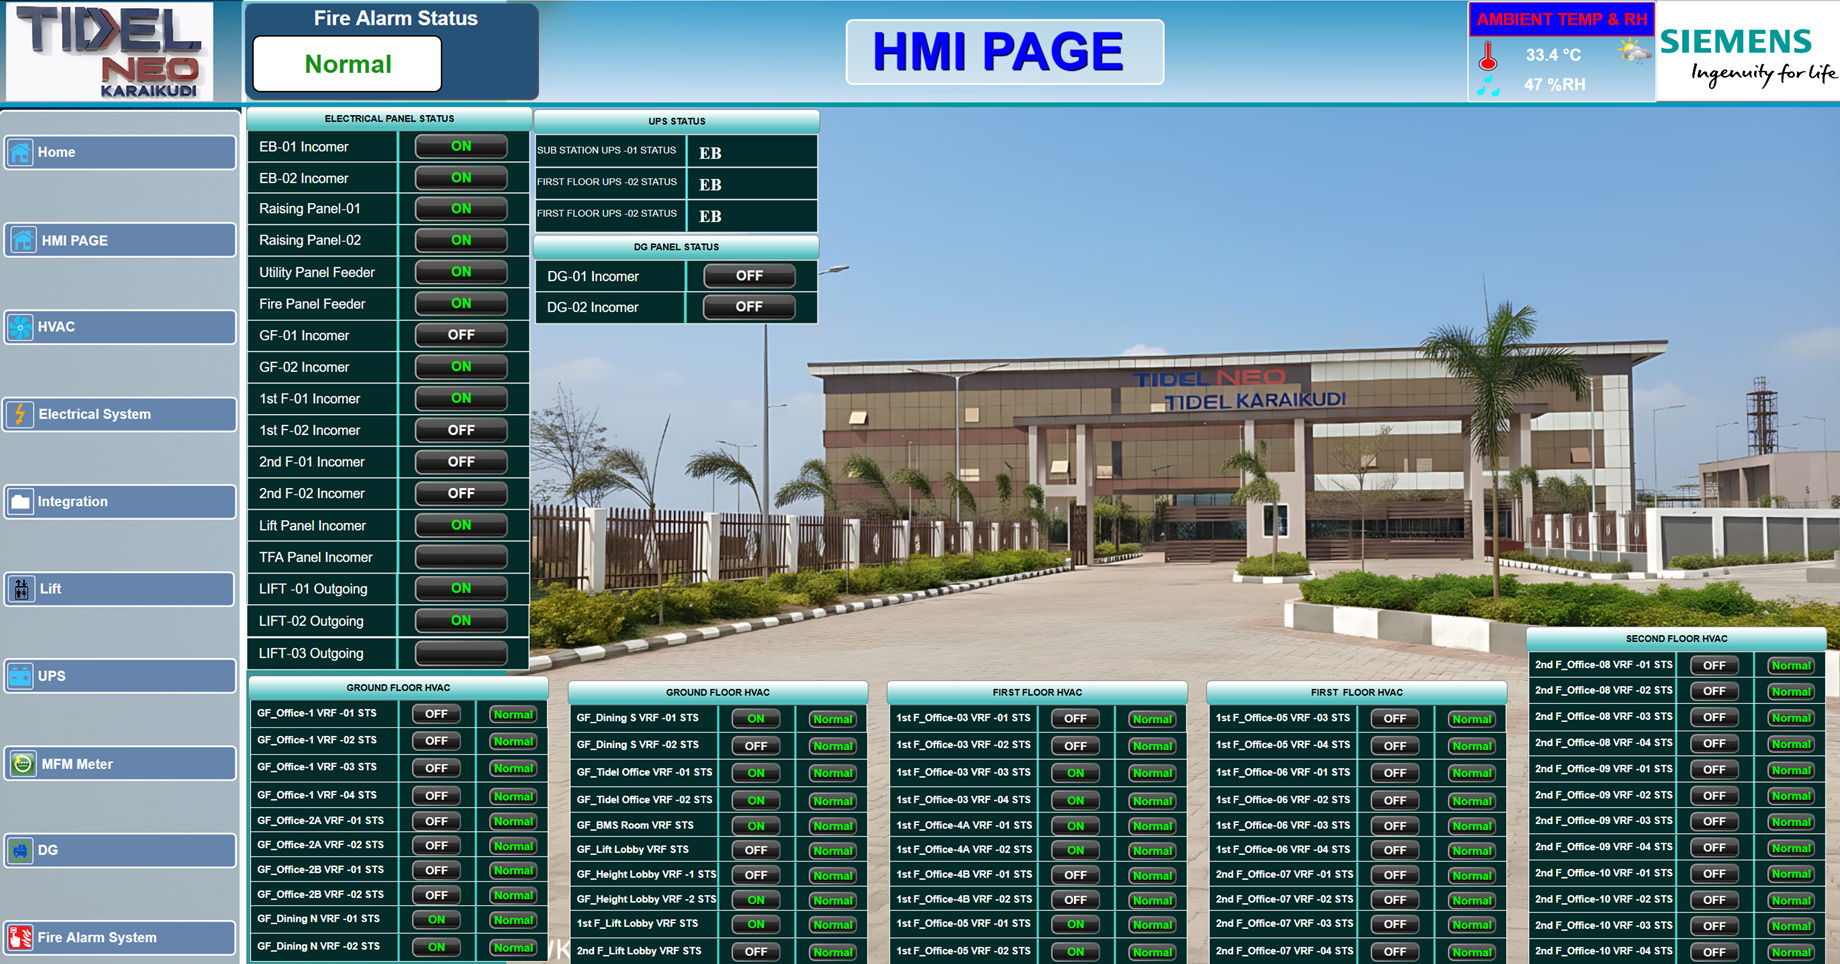1840x964 pixels.
Task: Click the Siemens logo
Action: point(1748,54)
